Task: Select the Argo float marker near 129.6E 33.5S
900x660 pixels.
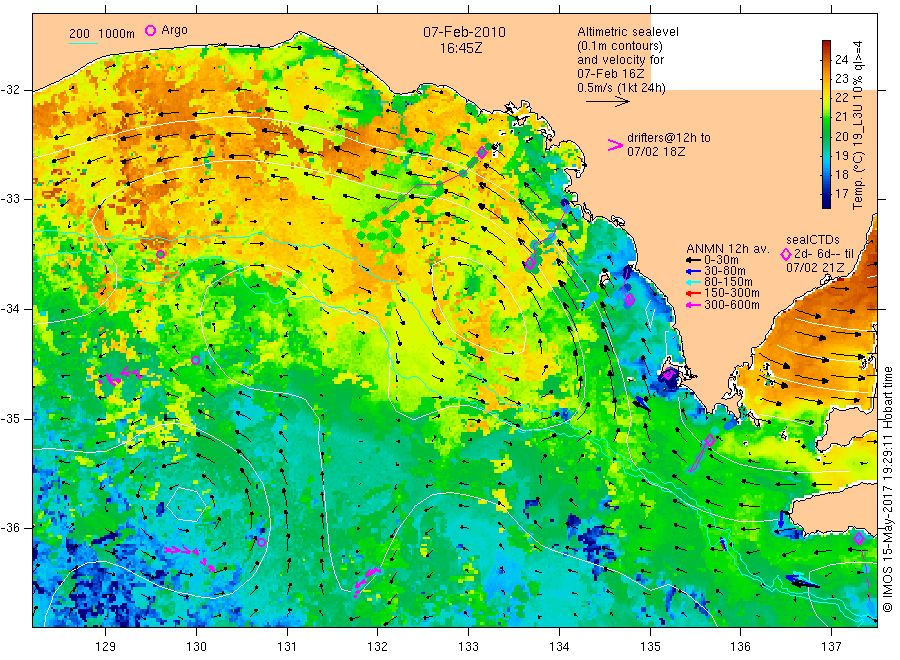Action: 160,254
